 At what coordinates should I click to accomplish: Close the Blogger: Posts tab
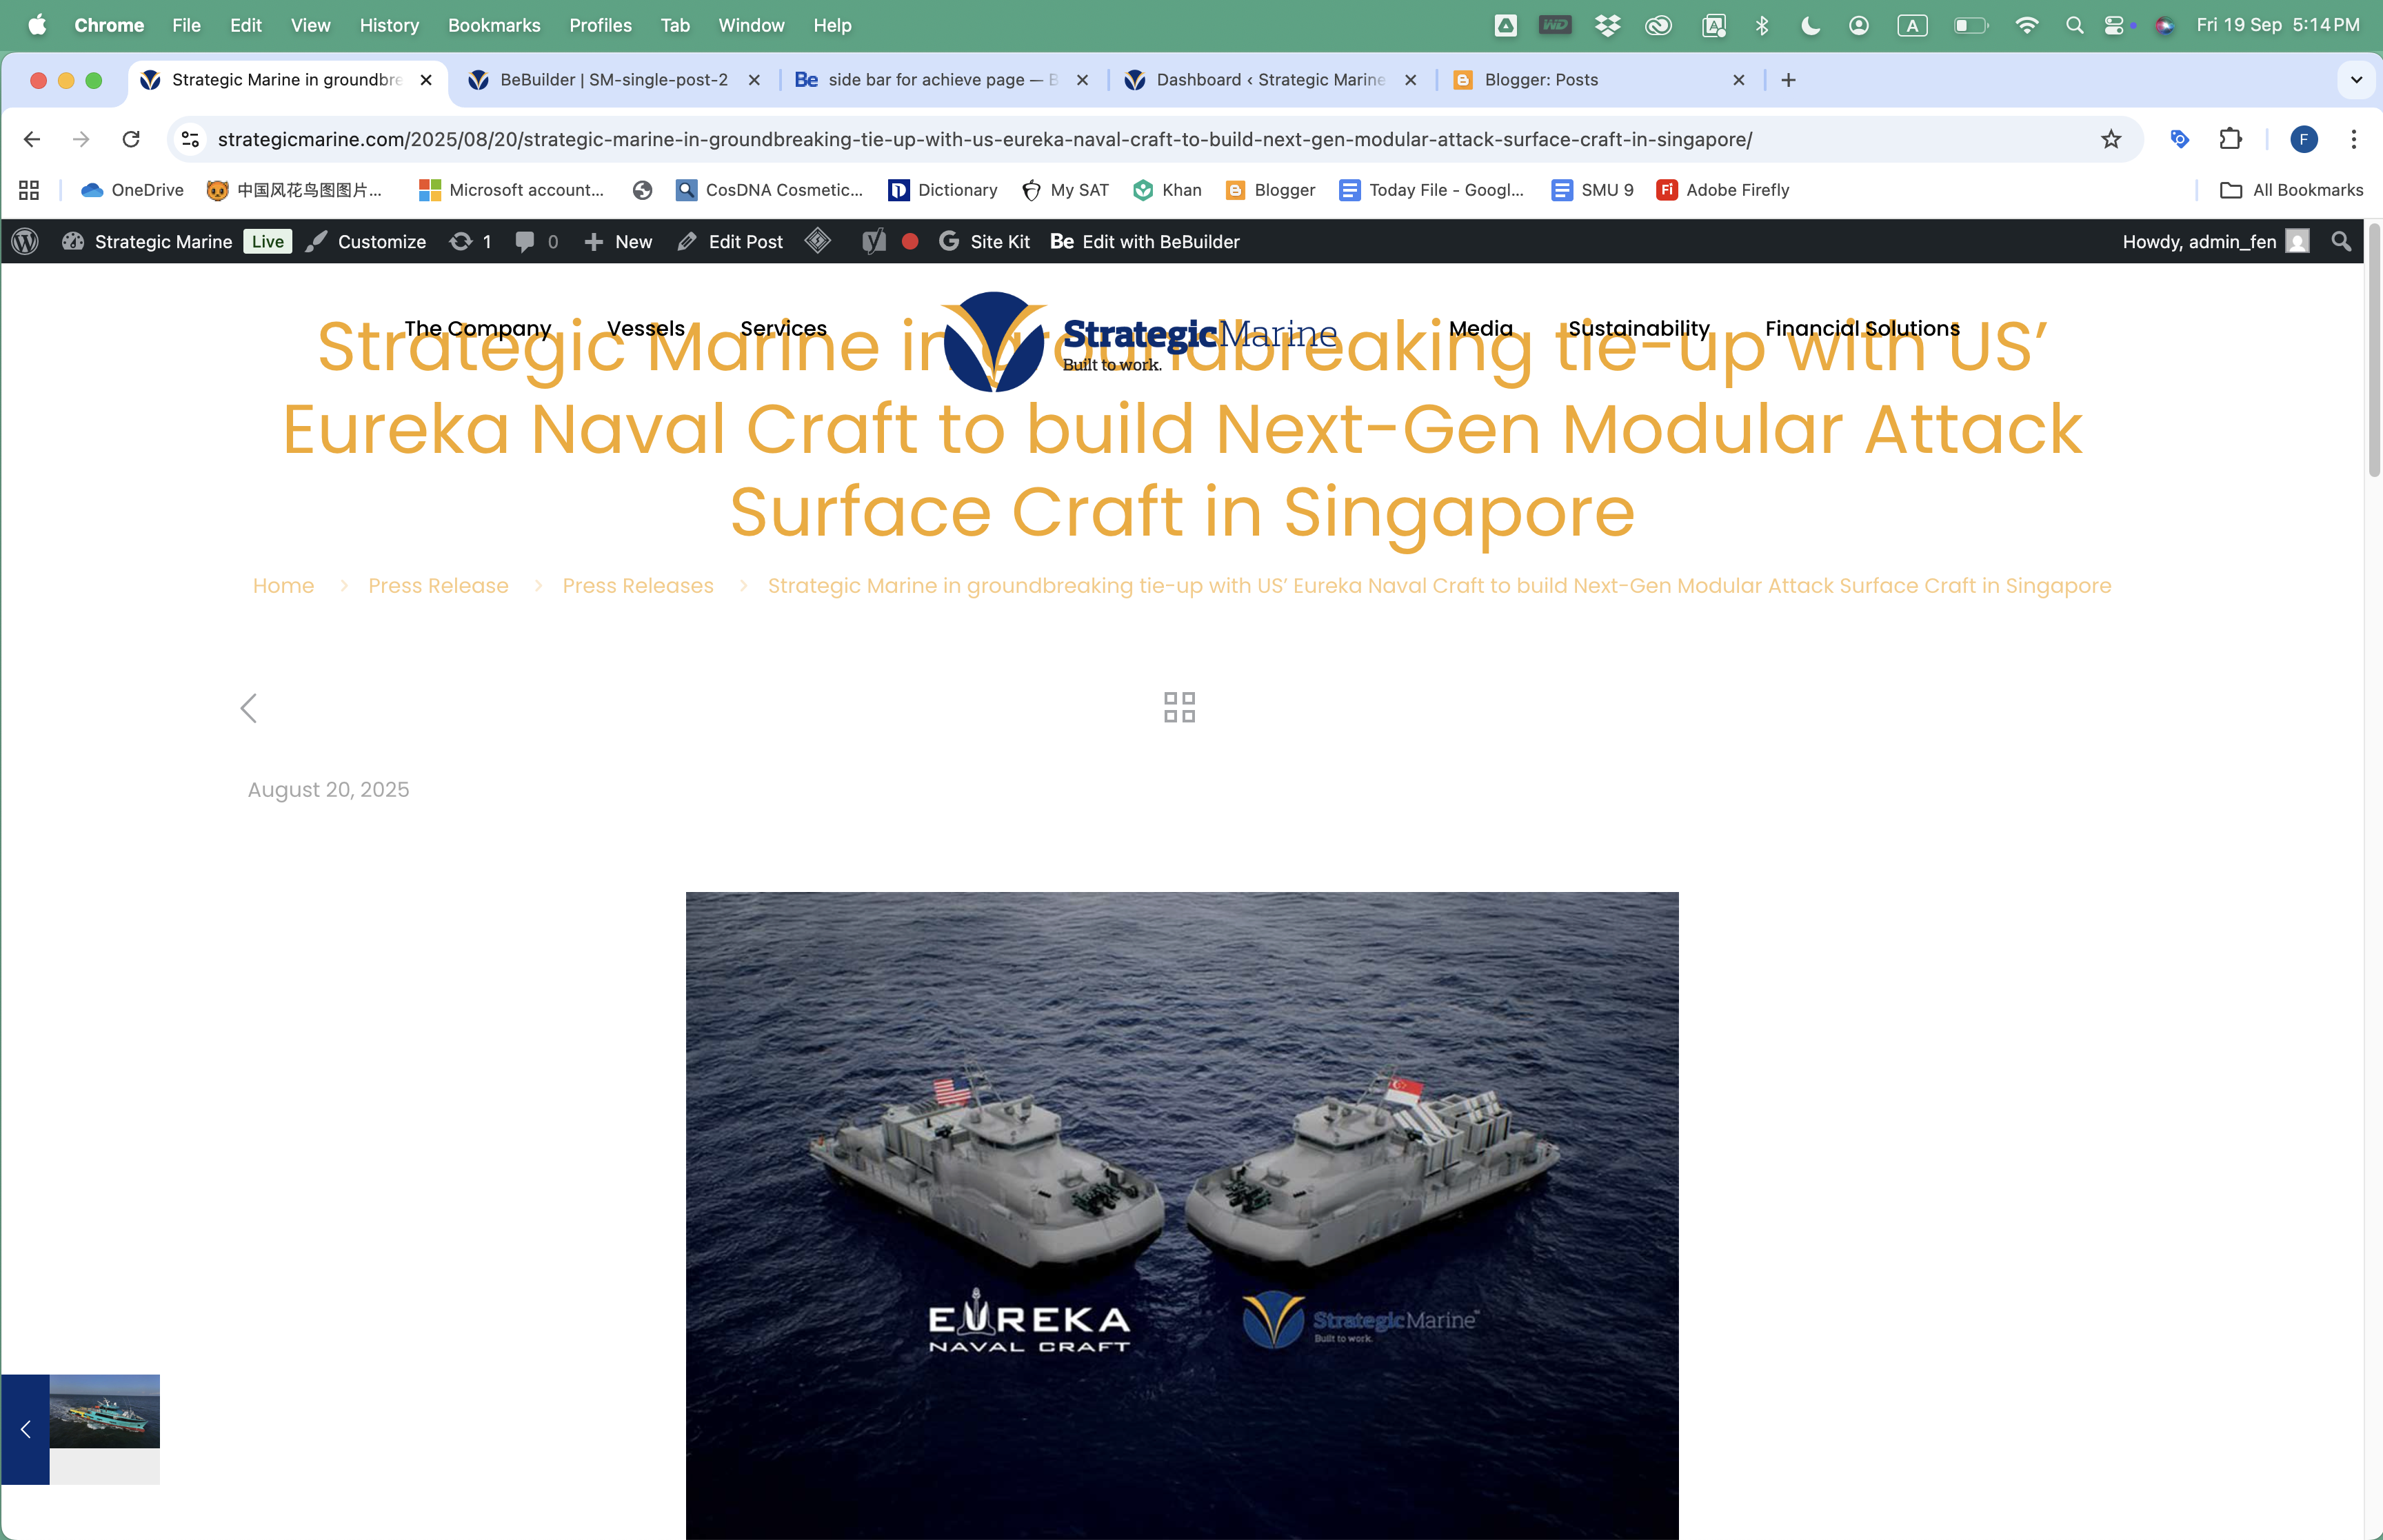click(1739, 80)
